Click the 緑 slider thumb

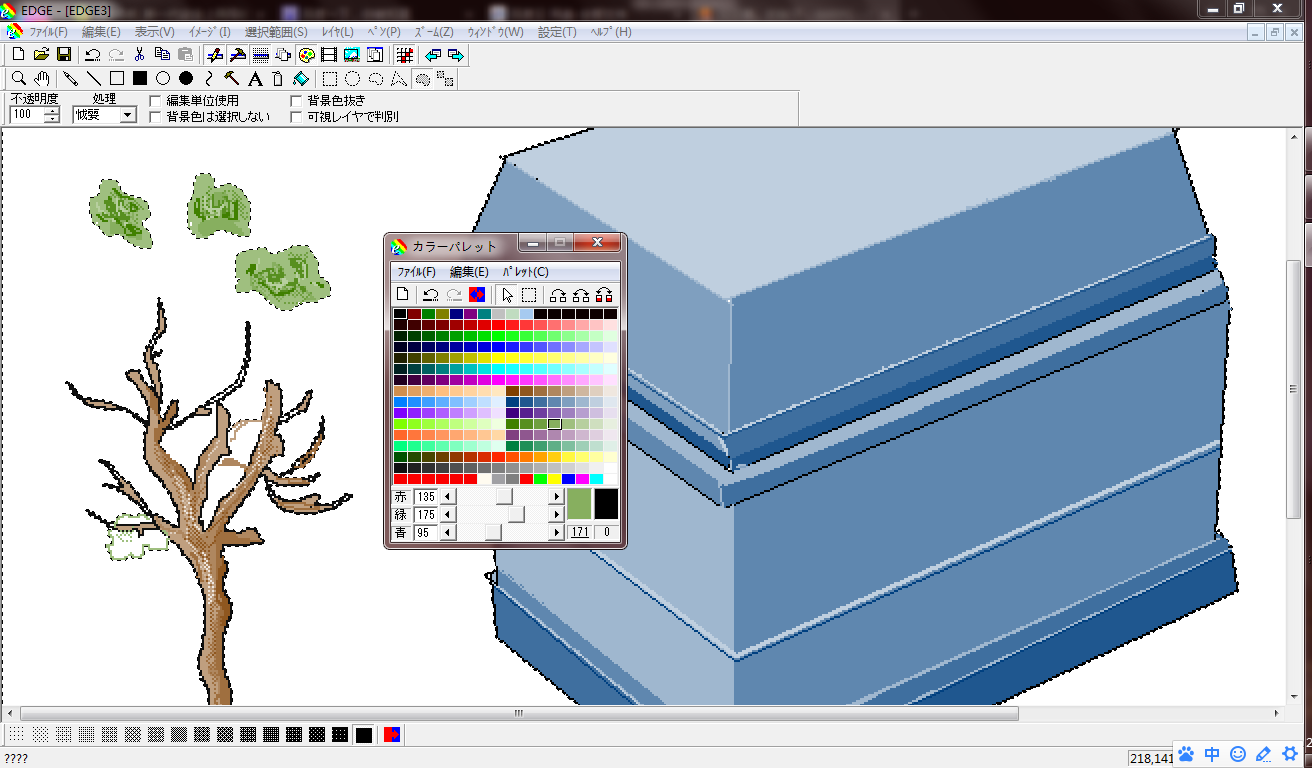(515, 514)
